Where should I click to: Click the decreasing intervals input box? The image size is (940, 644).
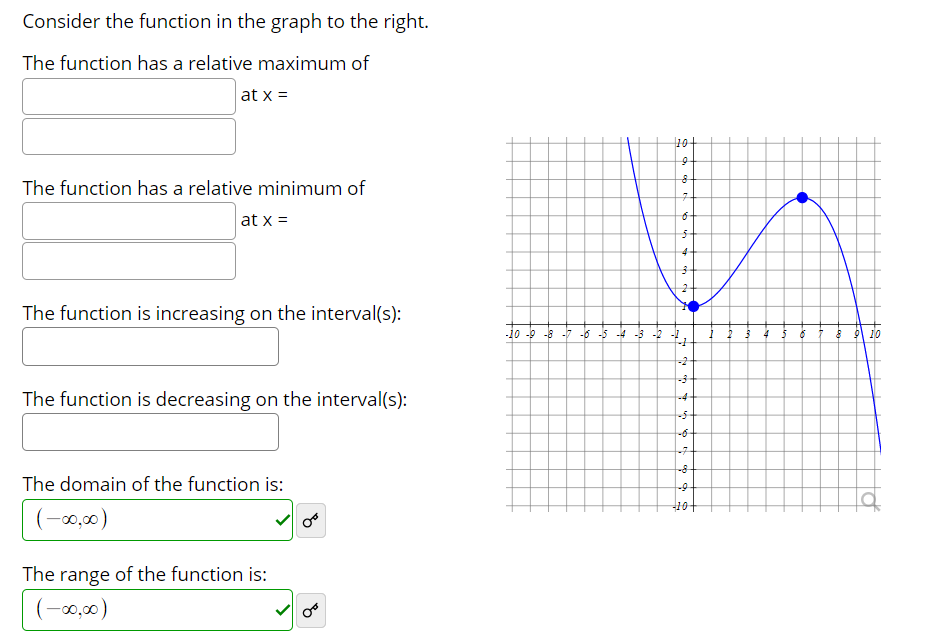point(150,432)
